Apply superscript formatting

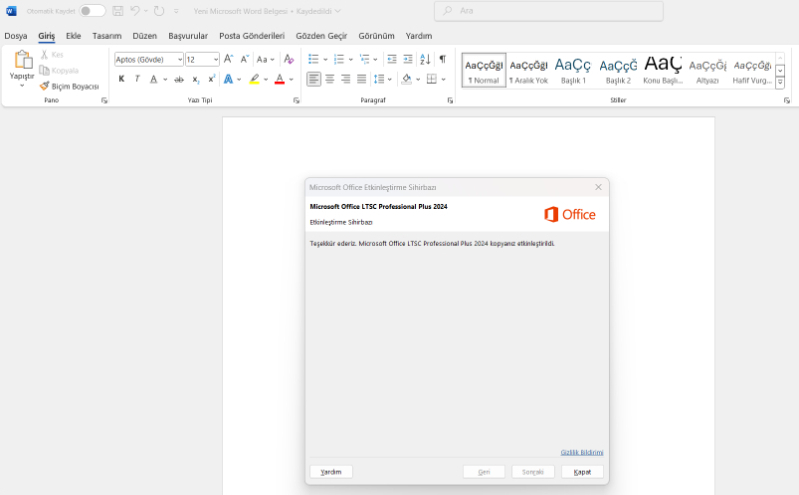211,79
